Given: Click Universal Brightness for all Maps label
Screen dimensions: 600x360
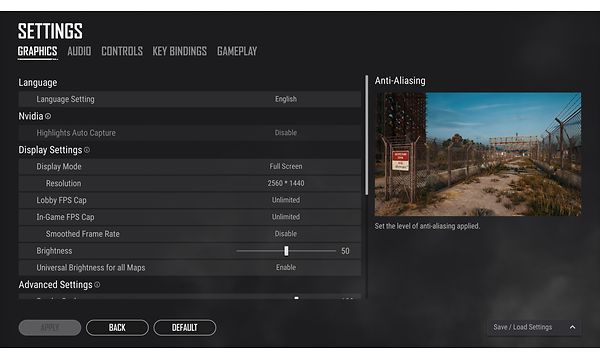Looking at the screenshot, I should [91, 267].
